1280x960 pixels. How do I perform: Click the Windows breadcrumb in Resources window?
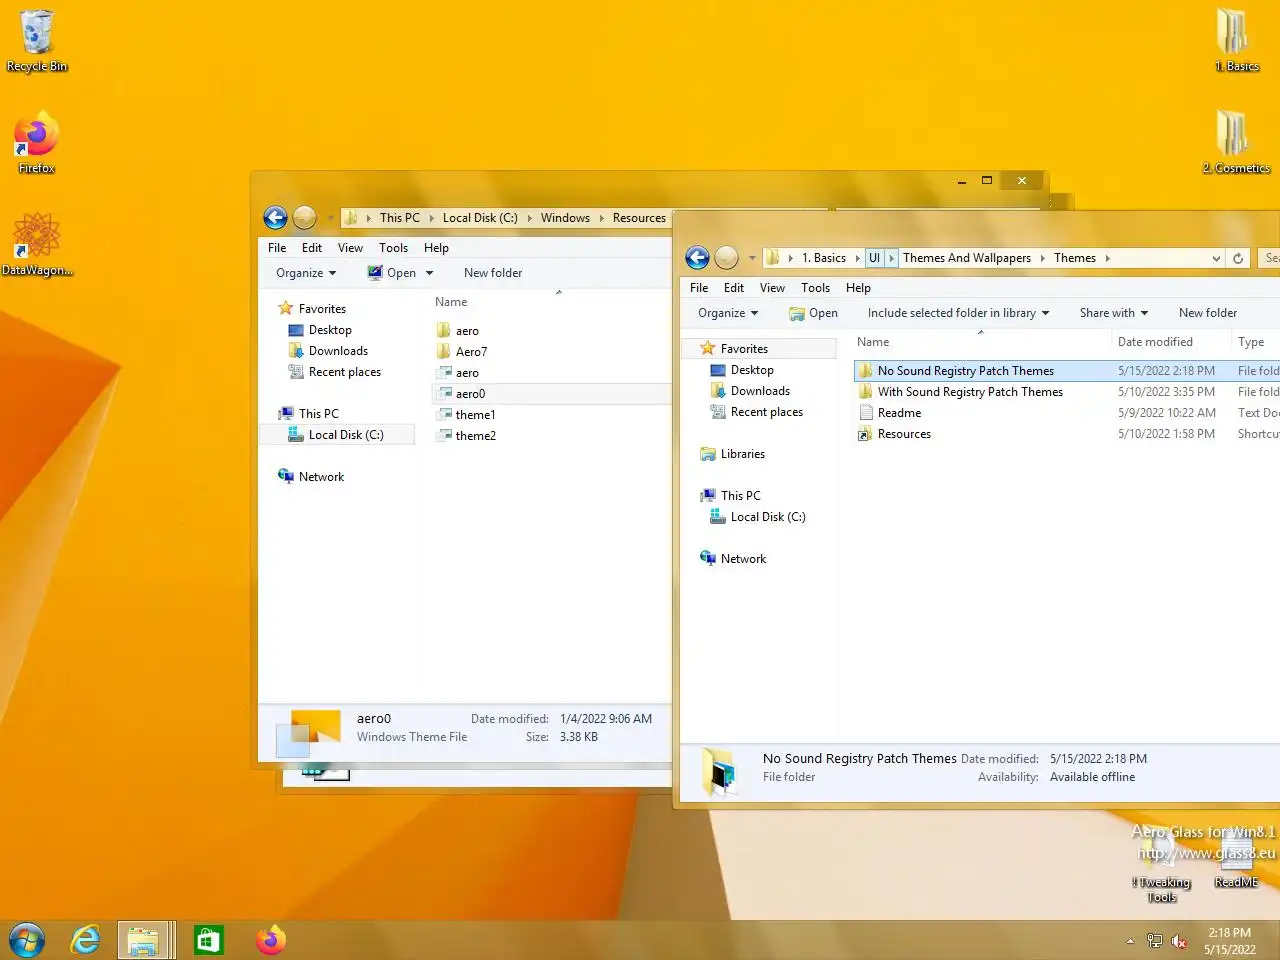tap(565, 218)
